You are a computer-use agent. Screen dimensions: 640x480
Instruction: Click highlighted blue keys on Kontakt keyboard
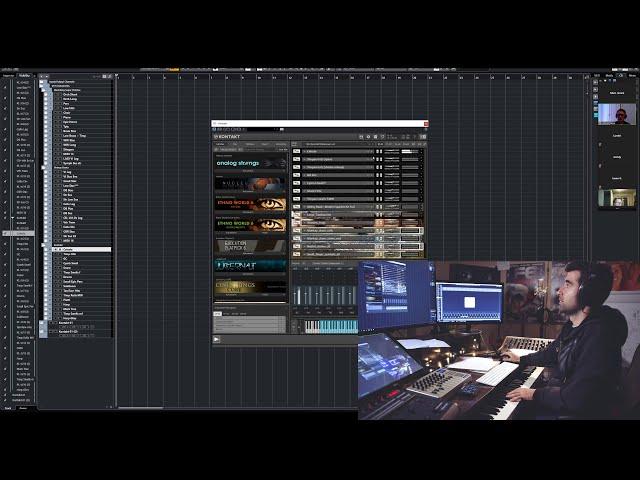pos(339,326)
